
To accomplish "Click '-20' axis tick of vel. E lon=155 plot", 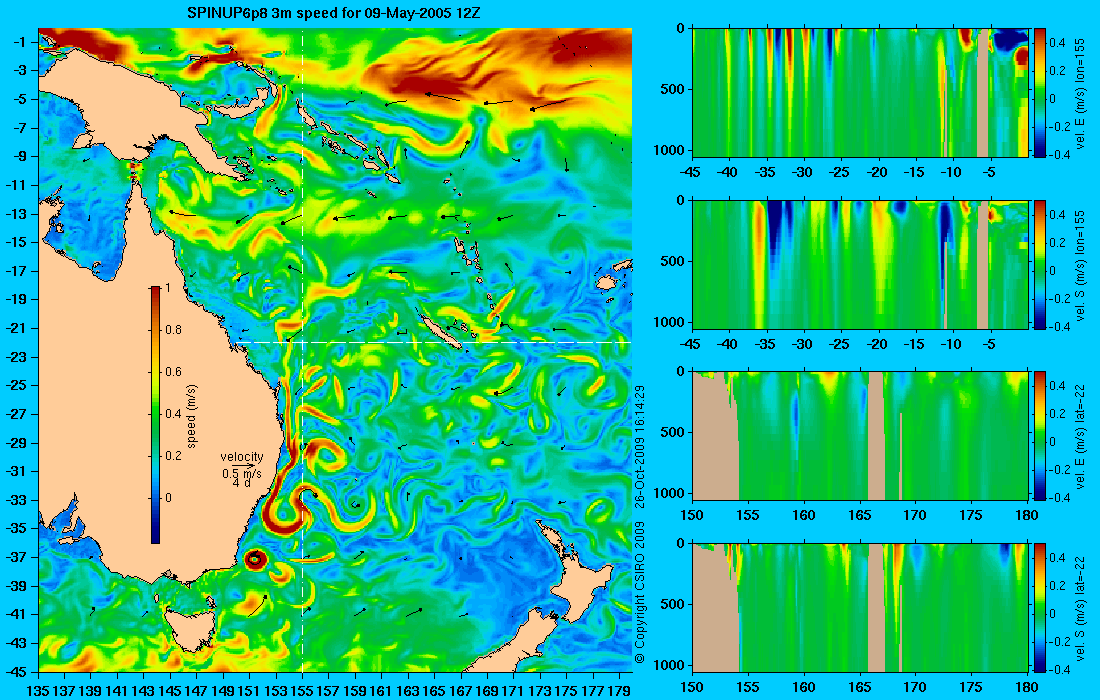I will coord(877,172).
